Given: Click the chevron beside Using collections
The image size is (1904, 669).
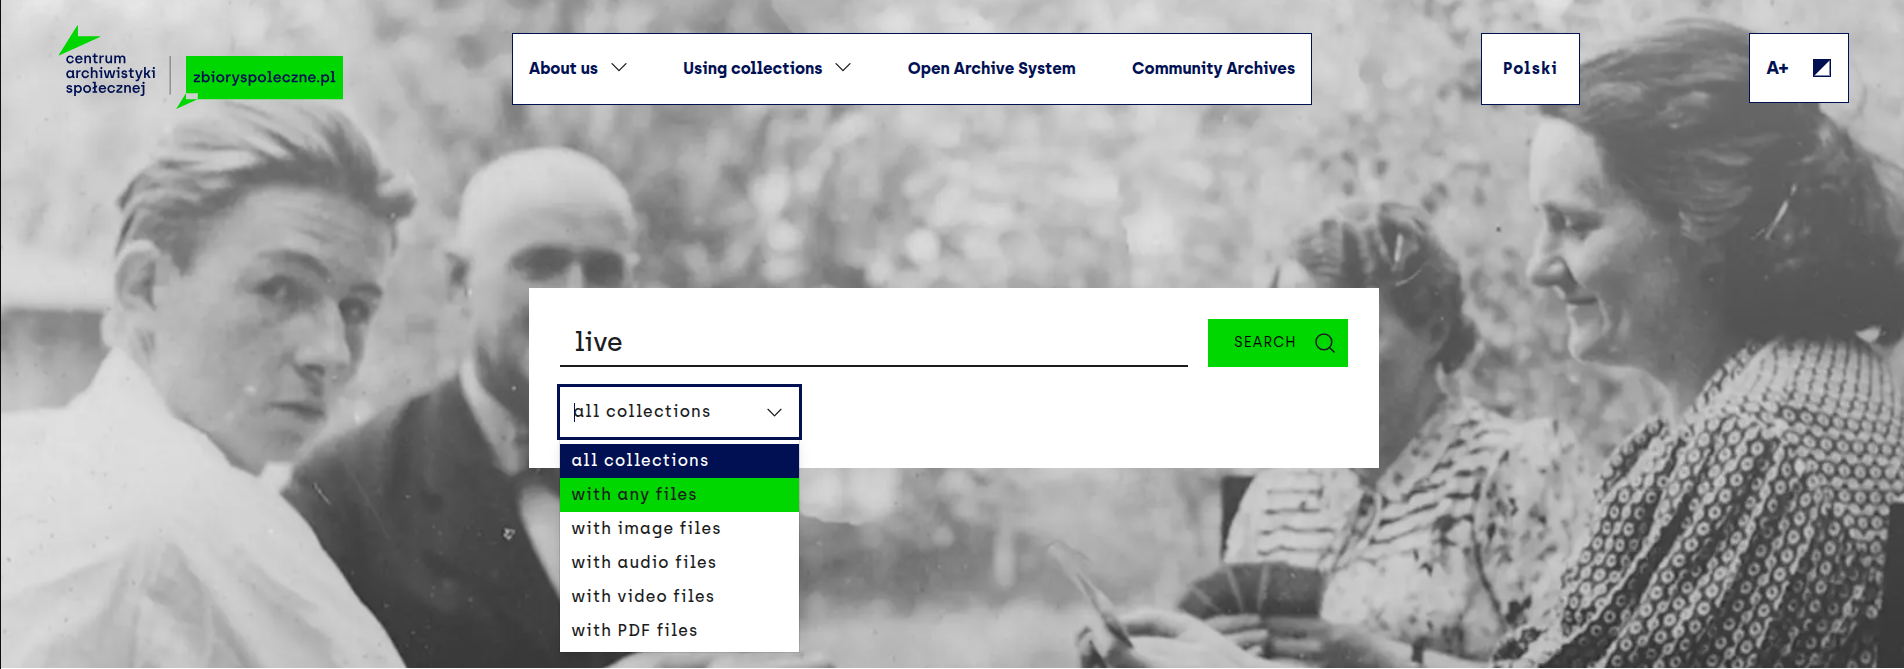Looking at the screenshot, I should coord(843,68).
